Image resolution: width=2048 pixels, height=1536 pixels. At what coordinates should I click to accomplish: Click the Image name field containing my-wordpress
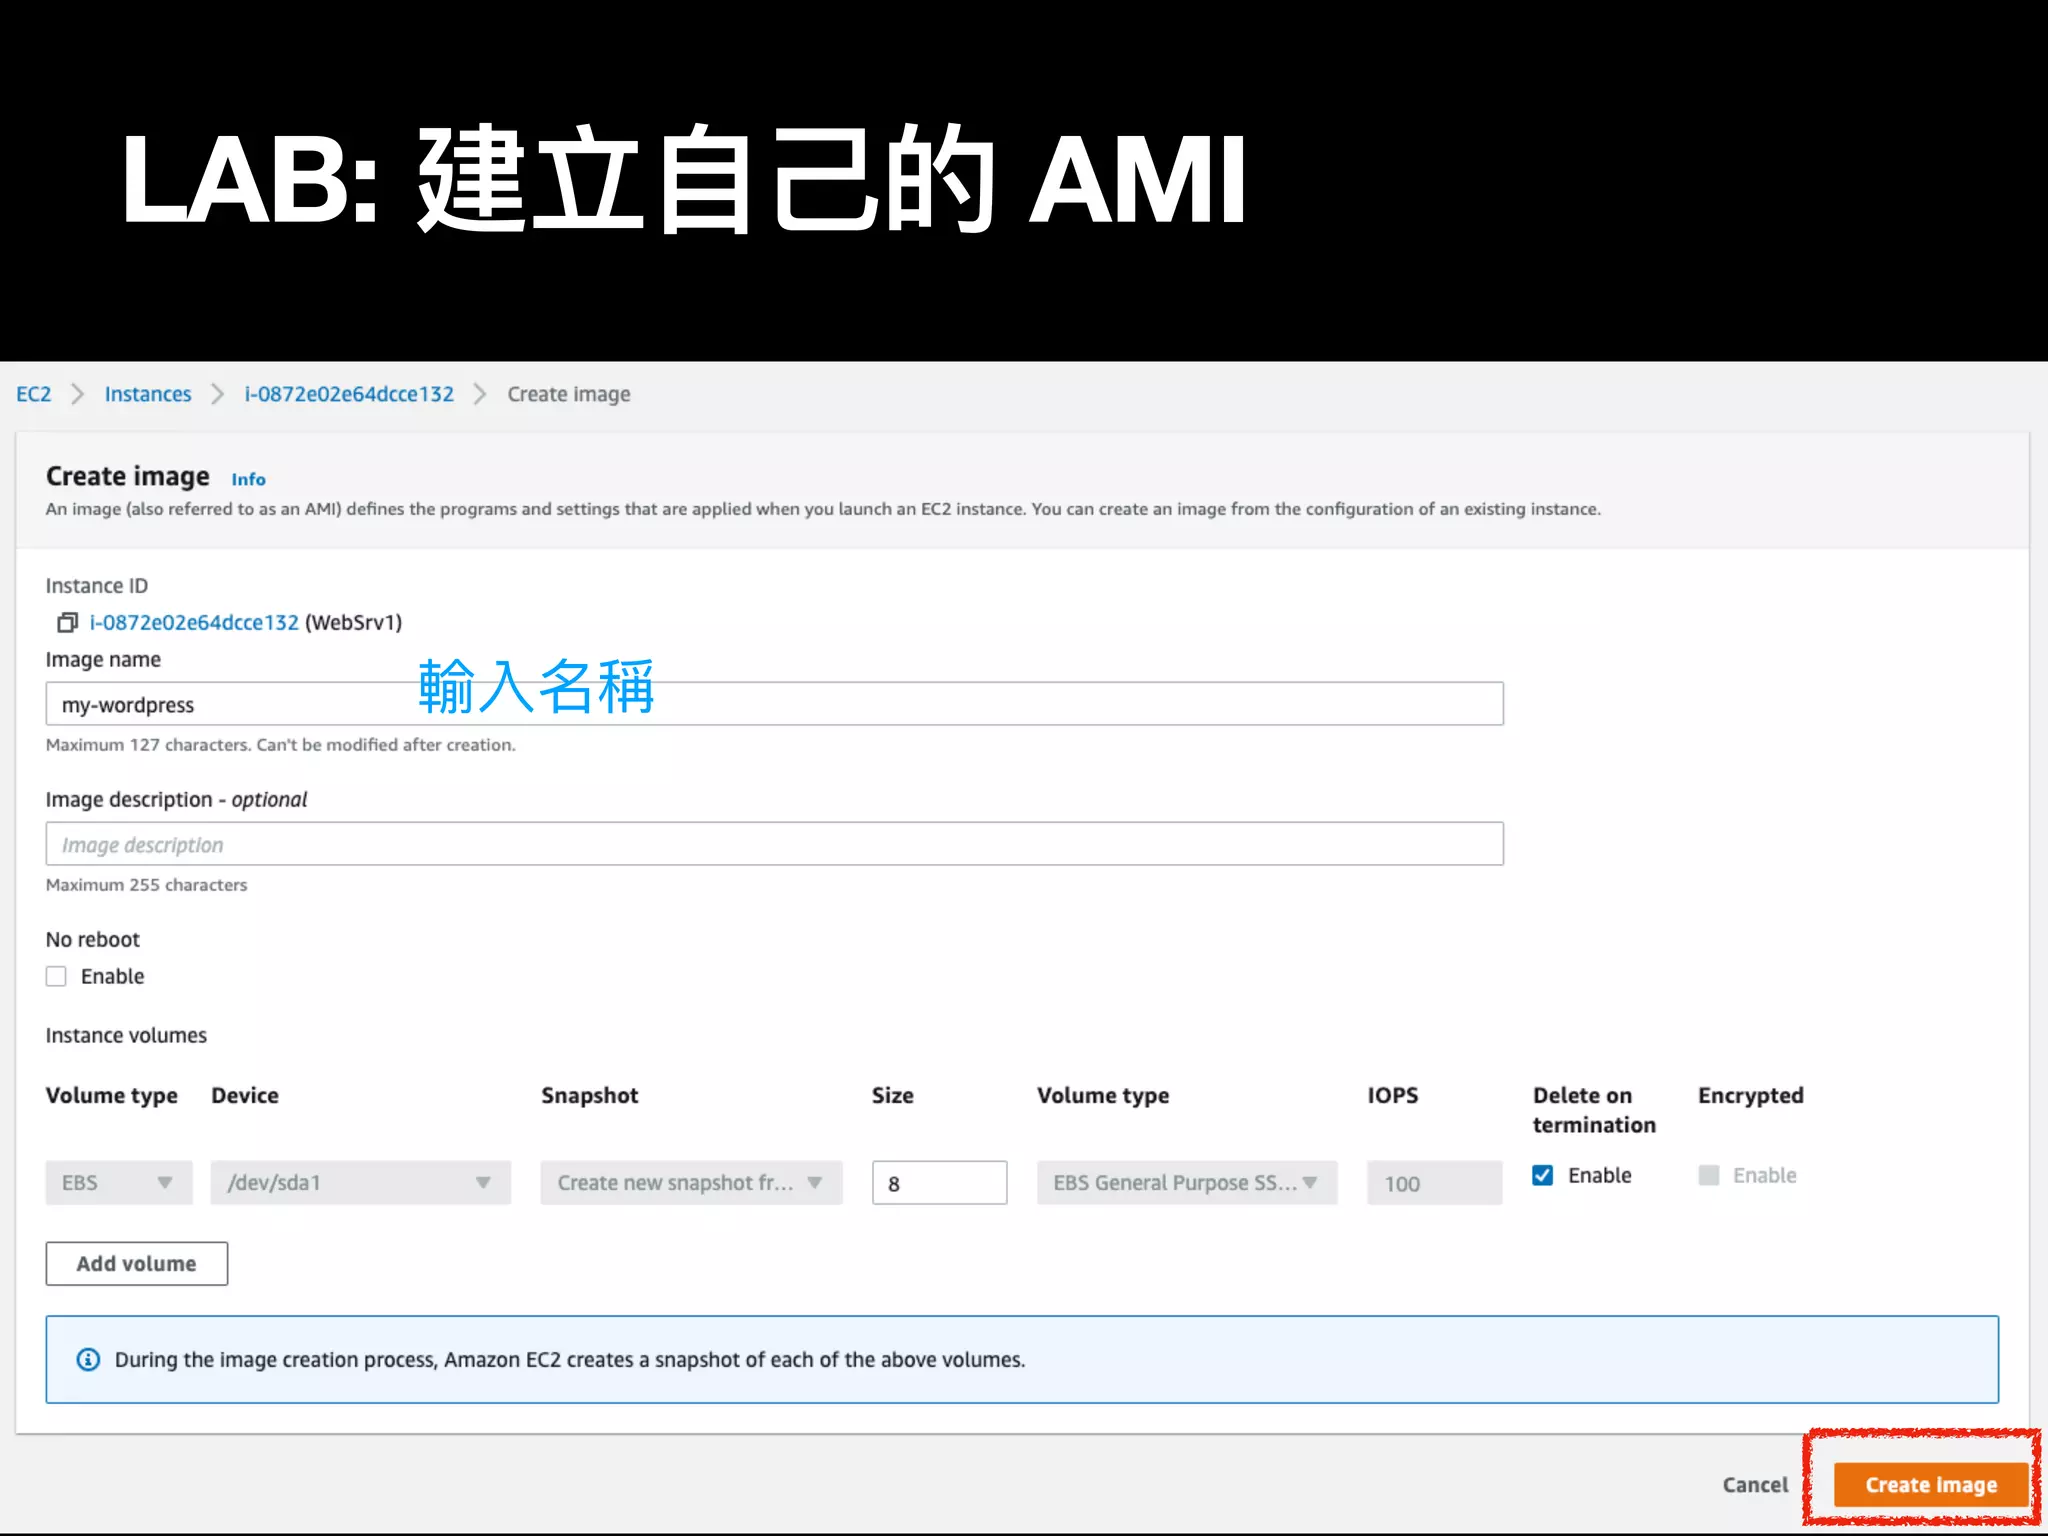click(774, 704)
